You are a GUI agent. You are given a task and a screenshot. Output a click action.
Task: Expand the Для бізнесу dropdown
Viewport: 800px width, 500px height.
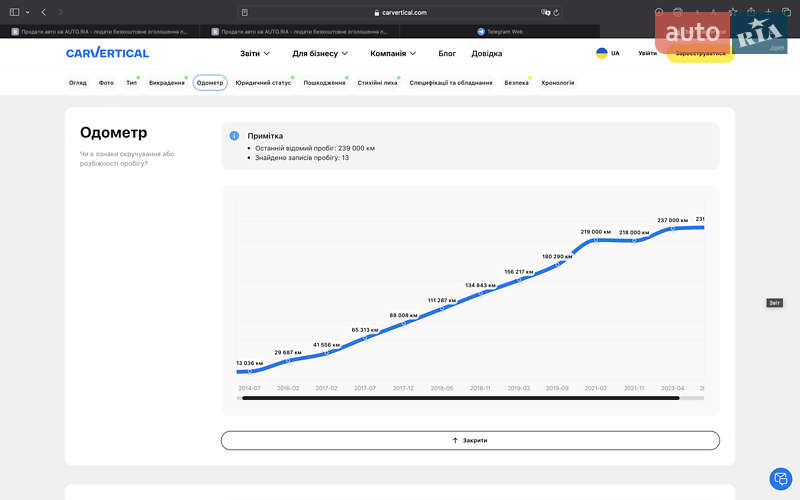[320, 53]
